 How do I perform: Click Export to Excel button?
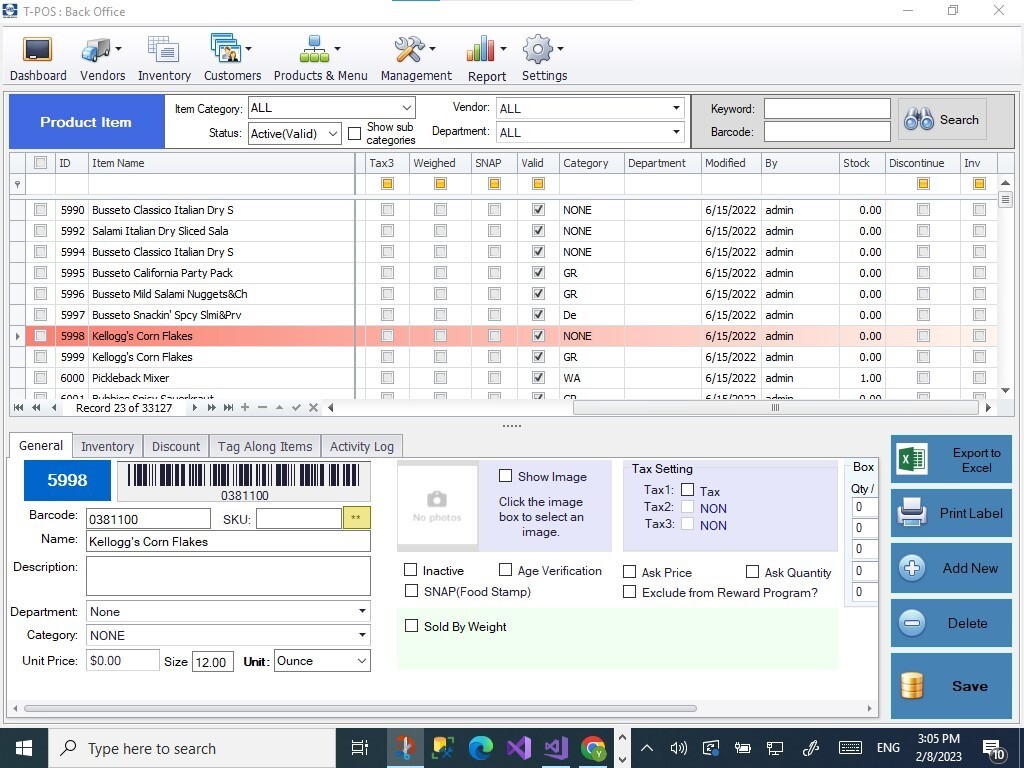pos(951,460)
